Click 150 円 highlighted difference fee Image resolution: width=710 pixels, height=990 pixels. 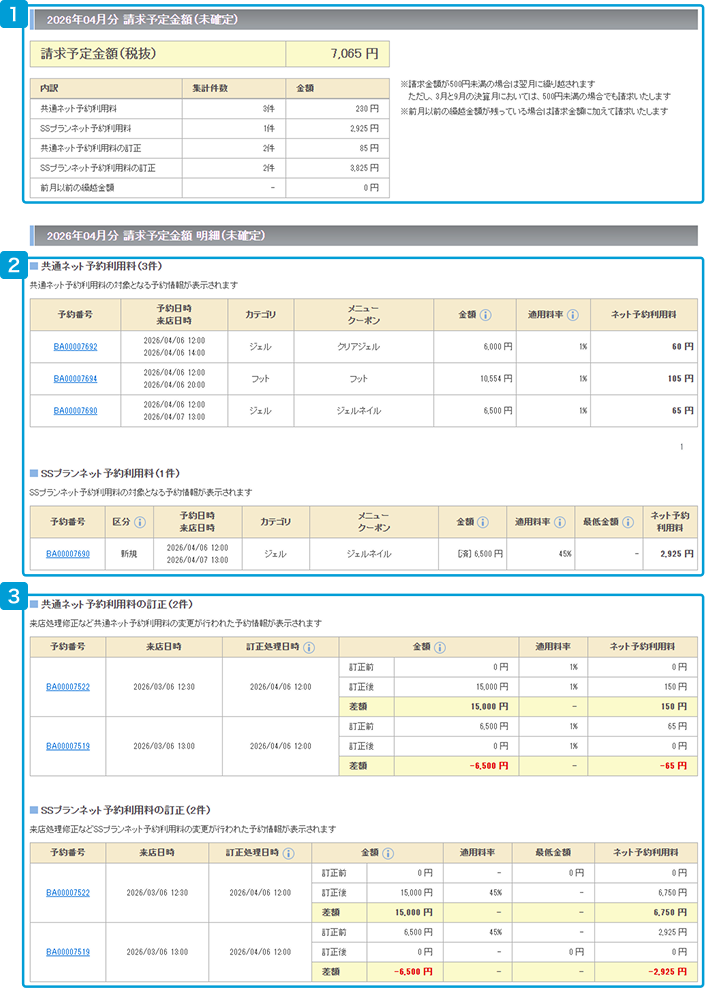(675, 707)
